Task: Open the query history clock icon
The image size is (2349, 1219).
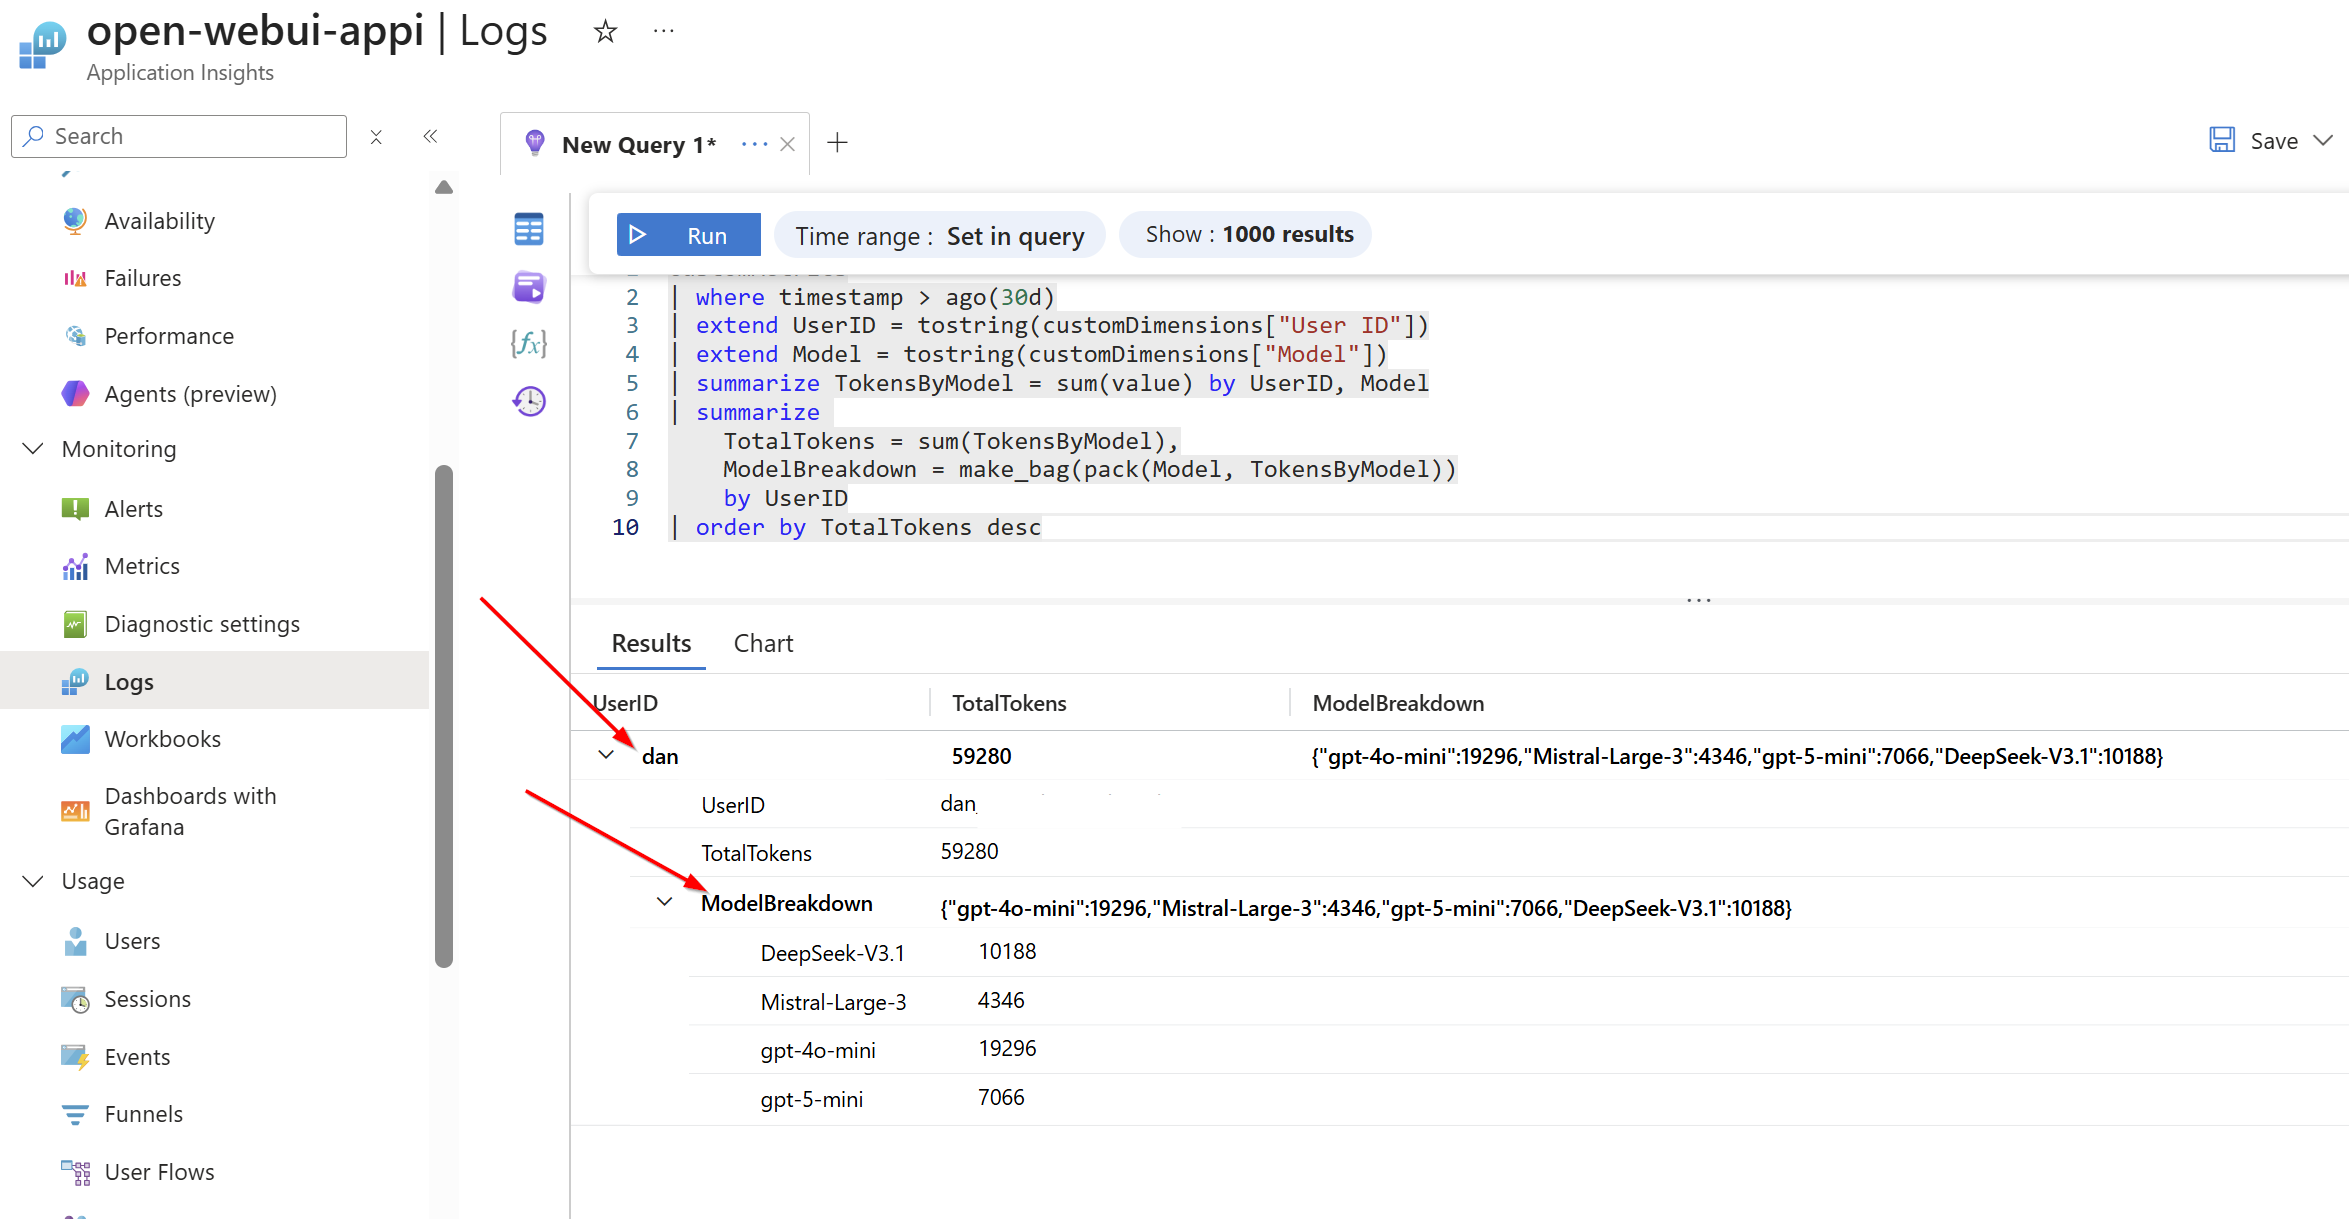Action: (x=529, y=402)
